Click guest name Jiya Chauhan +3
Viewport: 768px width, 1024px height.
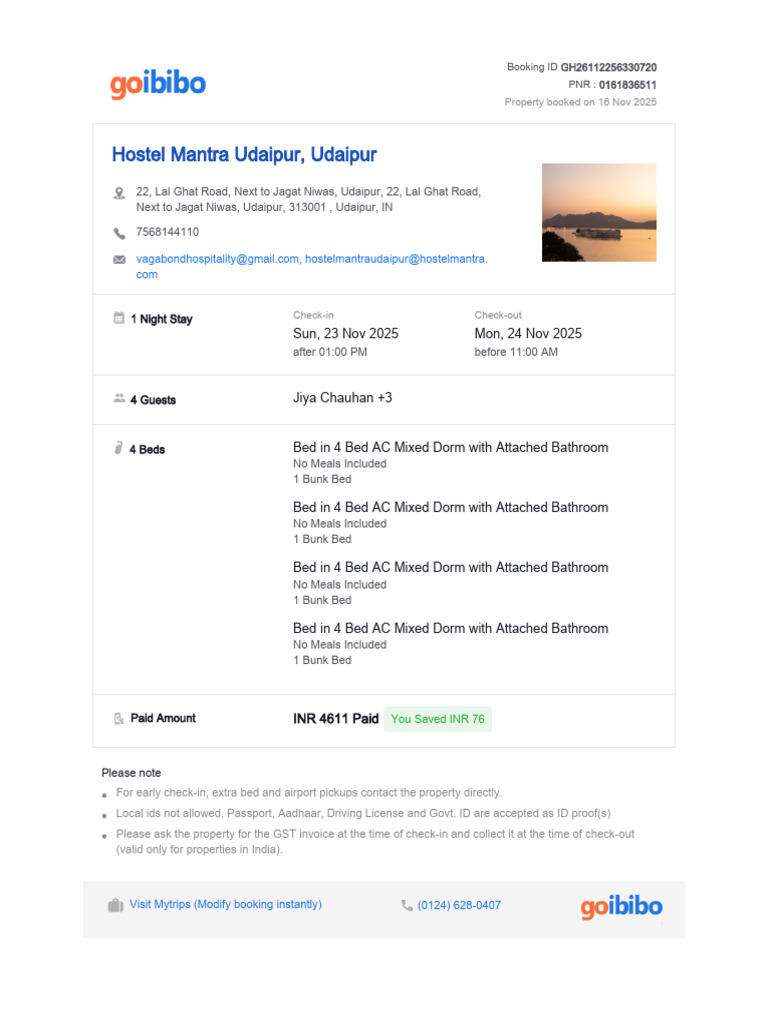pyautogui.click(x=342, y=398)
